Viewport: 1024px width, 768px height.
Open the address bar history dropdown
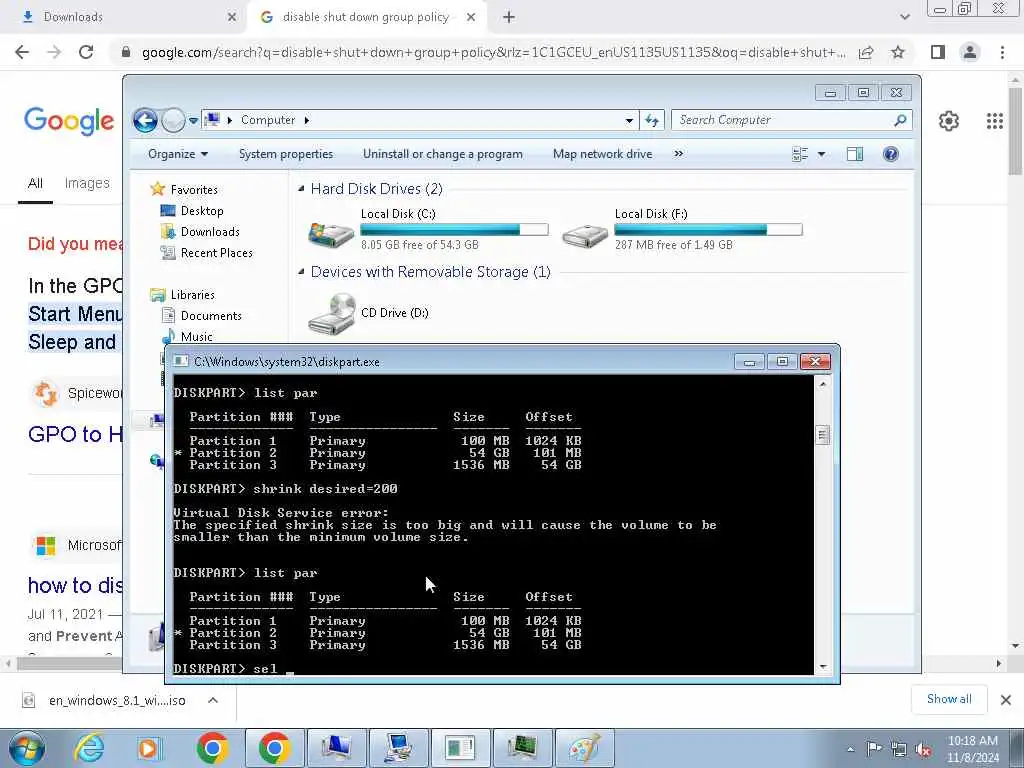[629, 120]
